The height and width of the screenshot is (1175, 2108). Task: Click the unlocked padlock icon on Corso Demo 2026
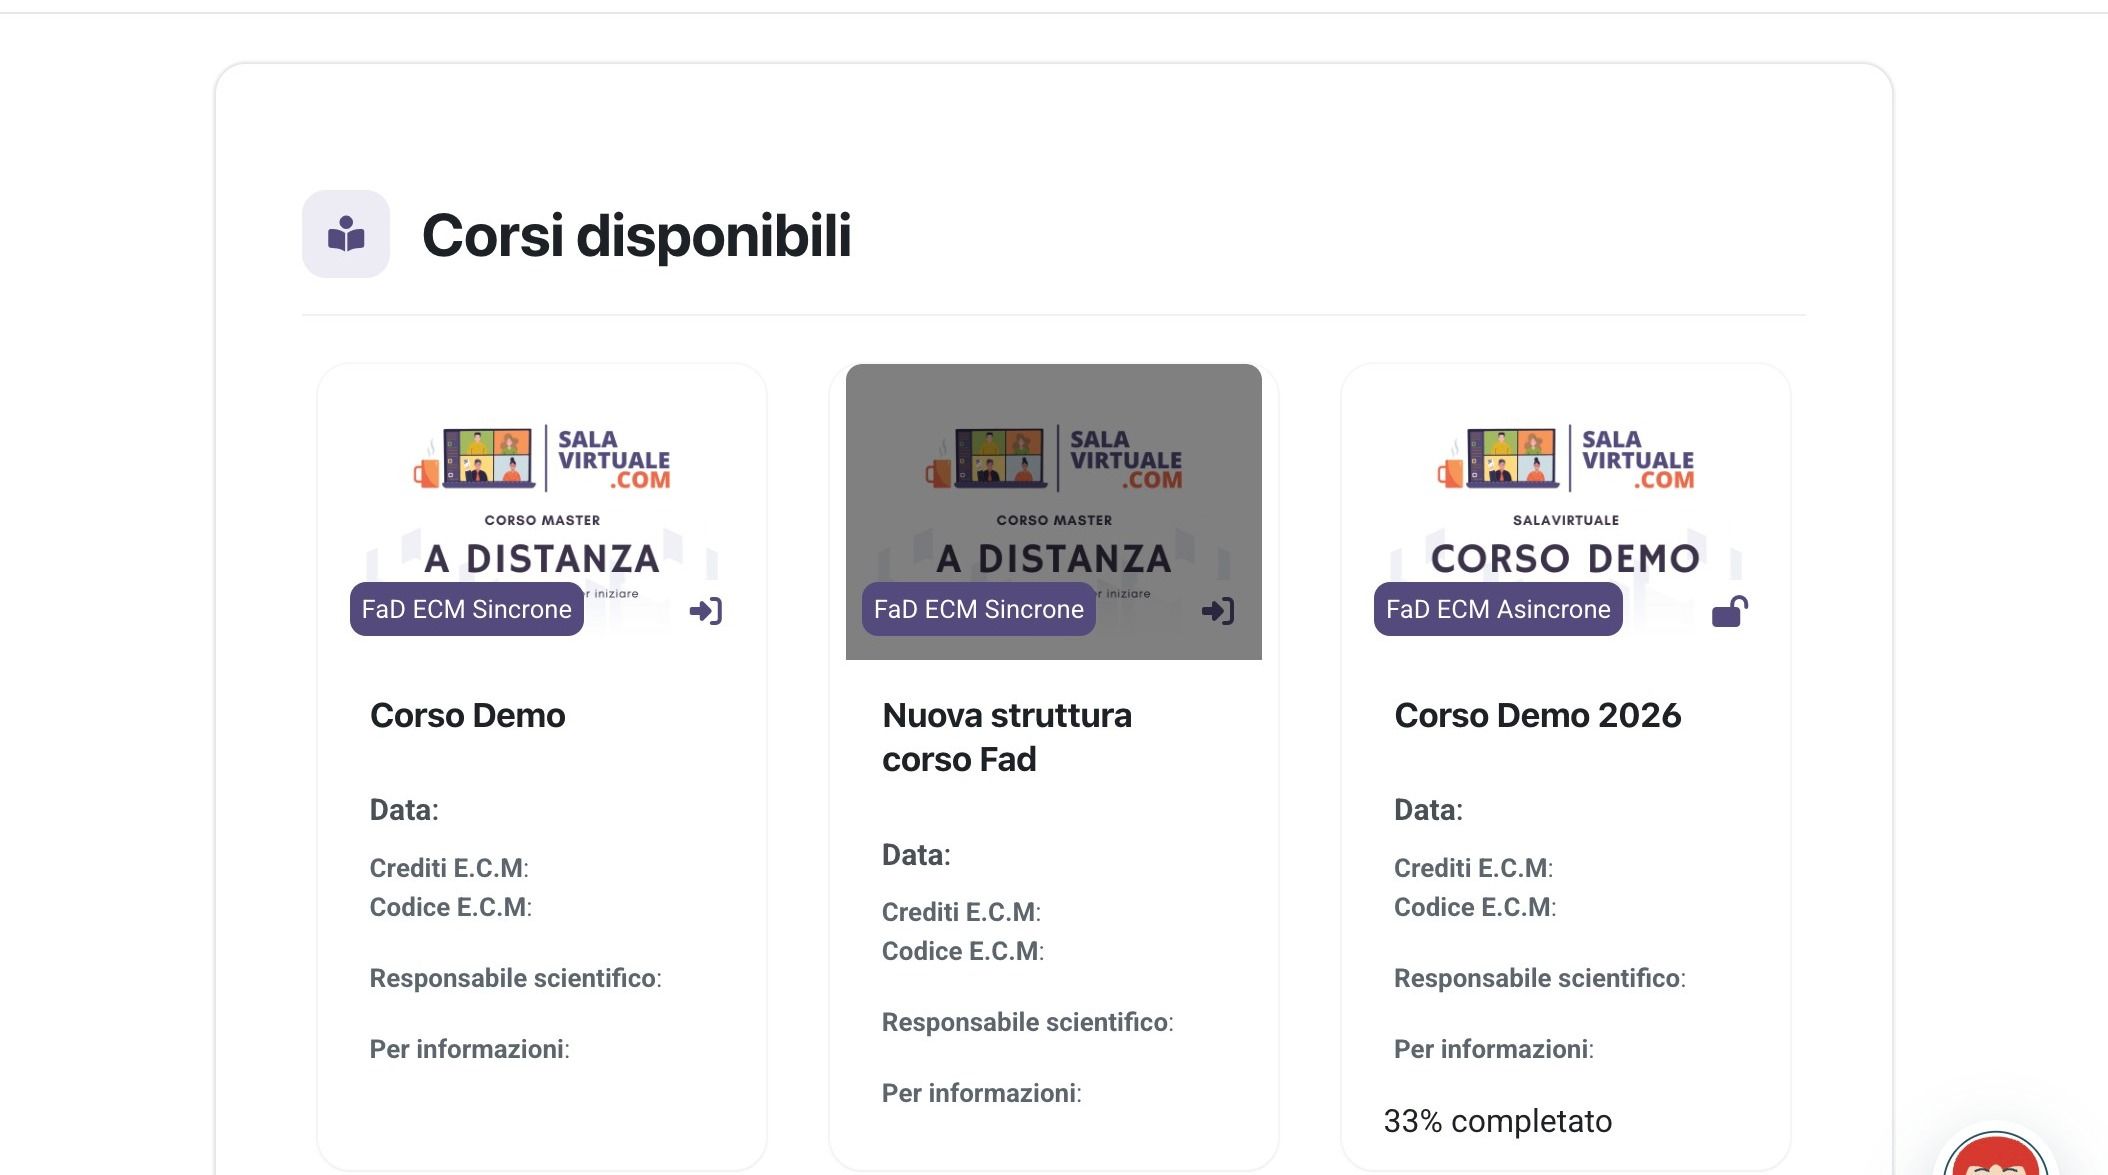tap(1730, 611)
